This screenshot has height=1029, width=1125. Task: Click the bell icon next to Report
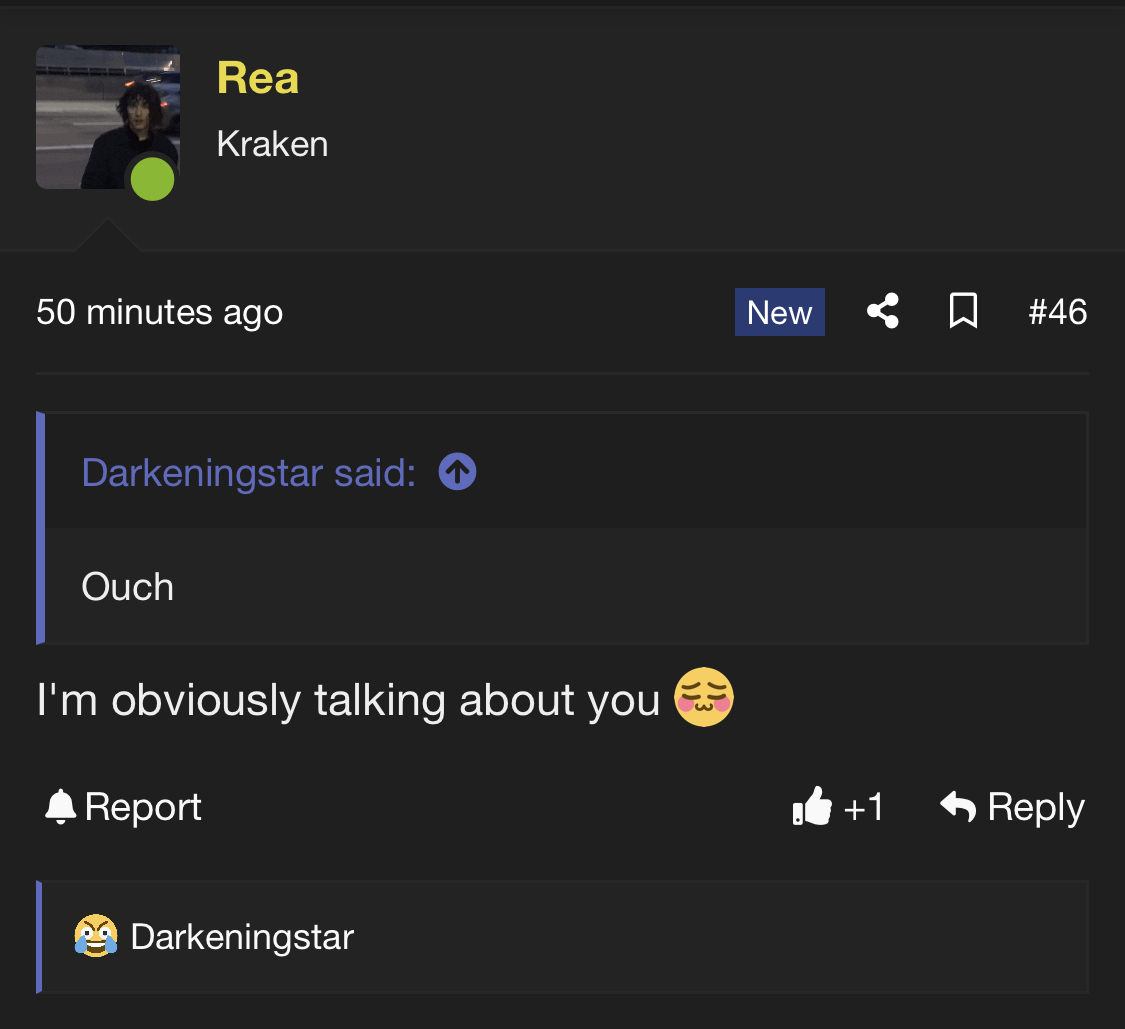[x=61, y=806]
